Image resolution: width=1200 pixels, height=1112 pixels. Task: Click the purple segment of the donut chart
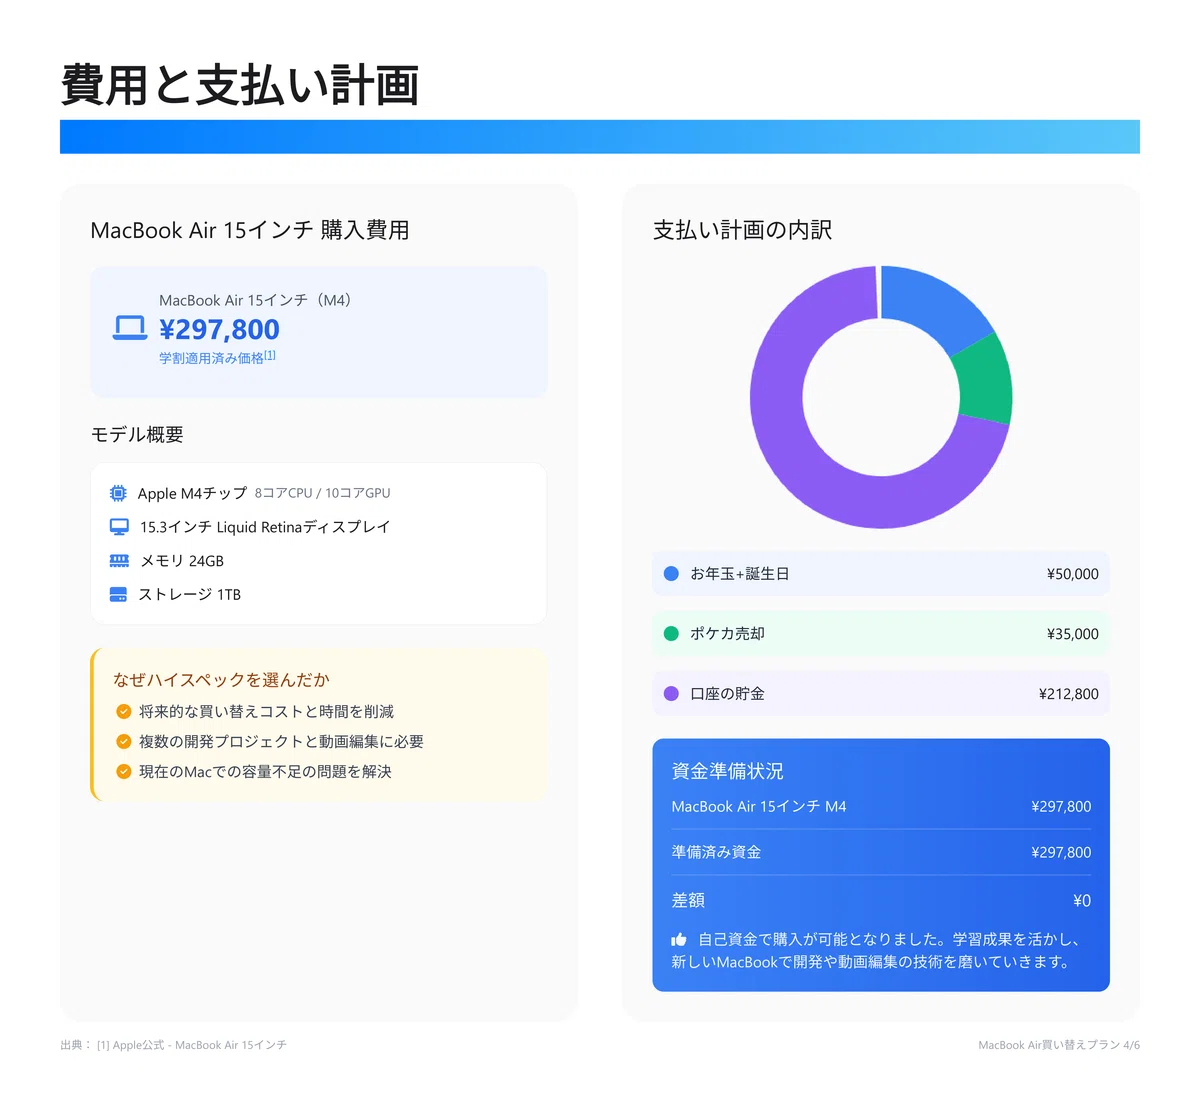point(790,450)
